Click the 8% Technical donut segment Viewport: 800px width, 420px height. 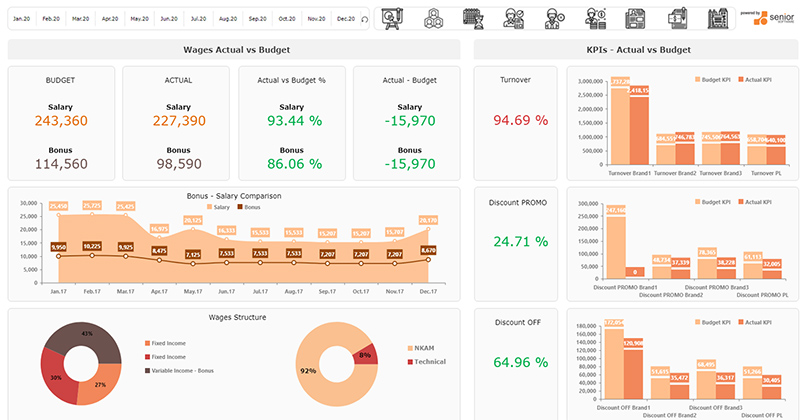point(366,355)
